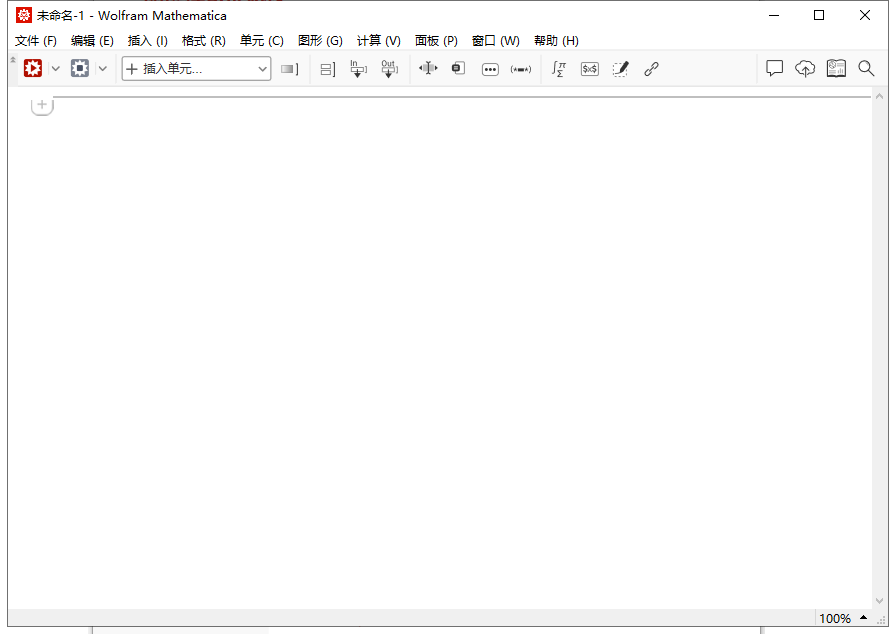Open the 文件 (F) menu
The width and height of the screenshot is (896, 634).
[36, 41]
